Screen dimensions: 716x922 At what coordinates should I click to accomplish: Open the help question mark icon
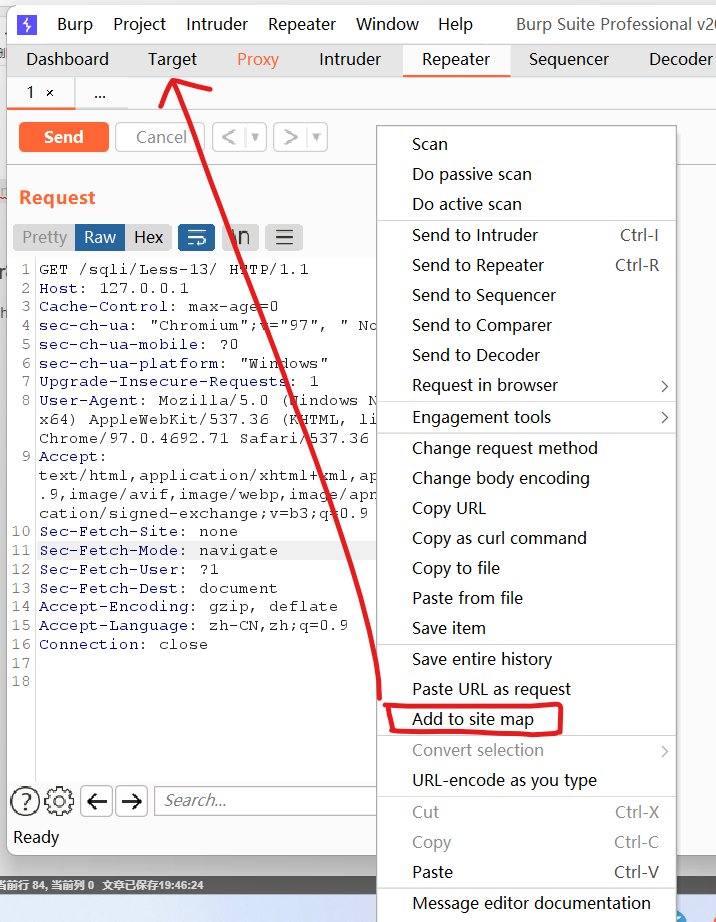coord(25,801)
